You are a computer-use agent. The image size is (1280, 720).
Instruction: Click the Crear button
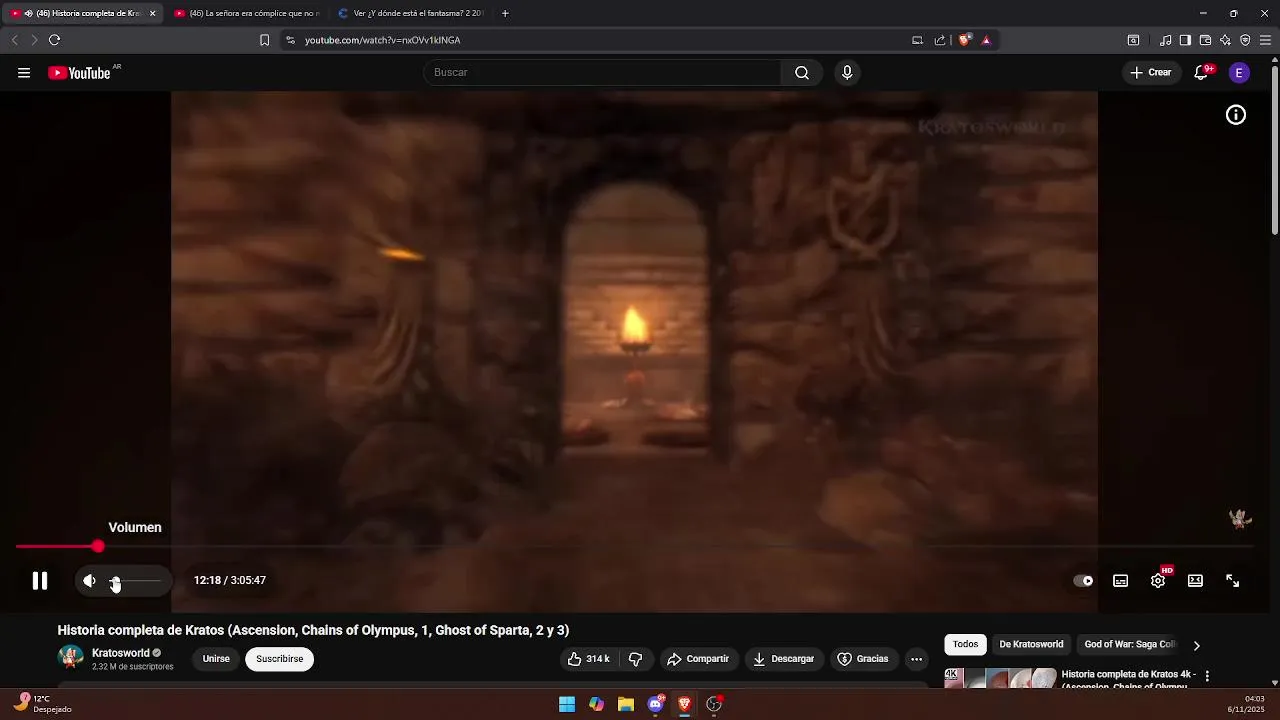pos(1151,72)
